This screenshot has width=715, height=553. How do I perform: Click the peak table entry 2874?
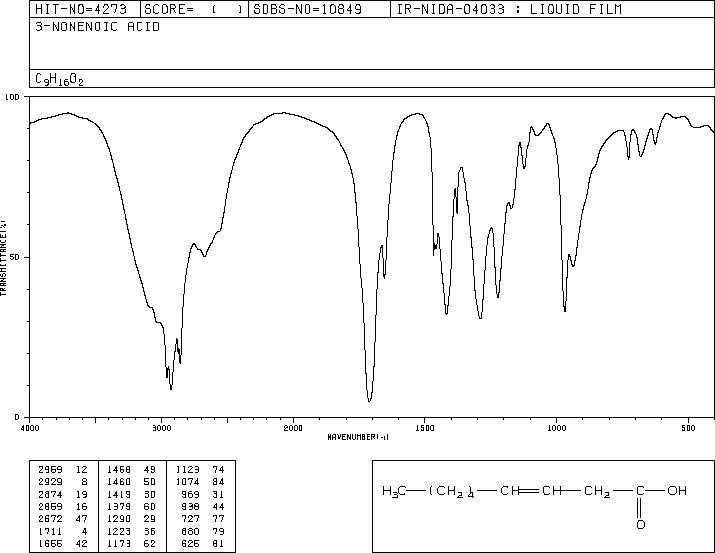pyautogui.click(x=50, y=494)
